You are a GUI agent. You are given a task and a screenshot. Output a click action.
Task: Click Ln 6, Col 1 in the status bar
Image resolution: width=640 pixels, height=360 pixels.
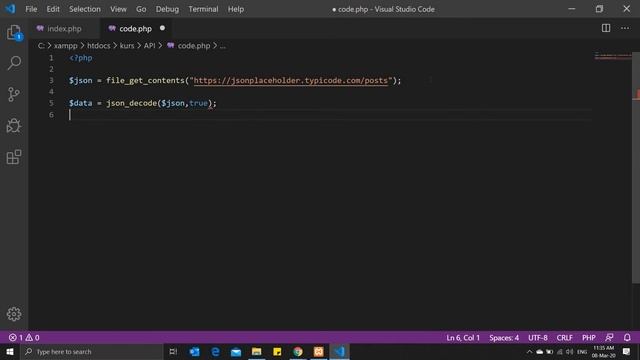click(463, 338)
